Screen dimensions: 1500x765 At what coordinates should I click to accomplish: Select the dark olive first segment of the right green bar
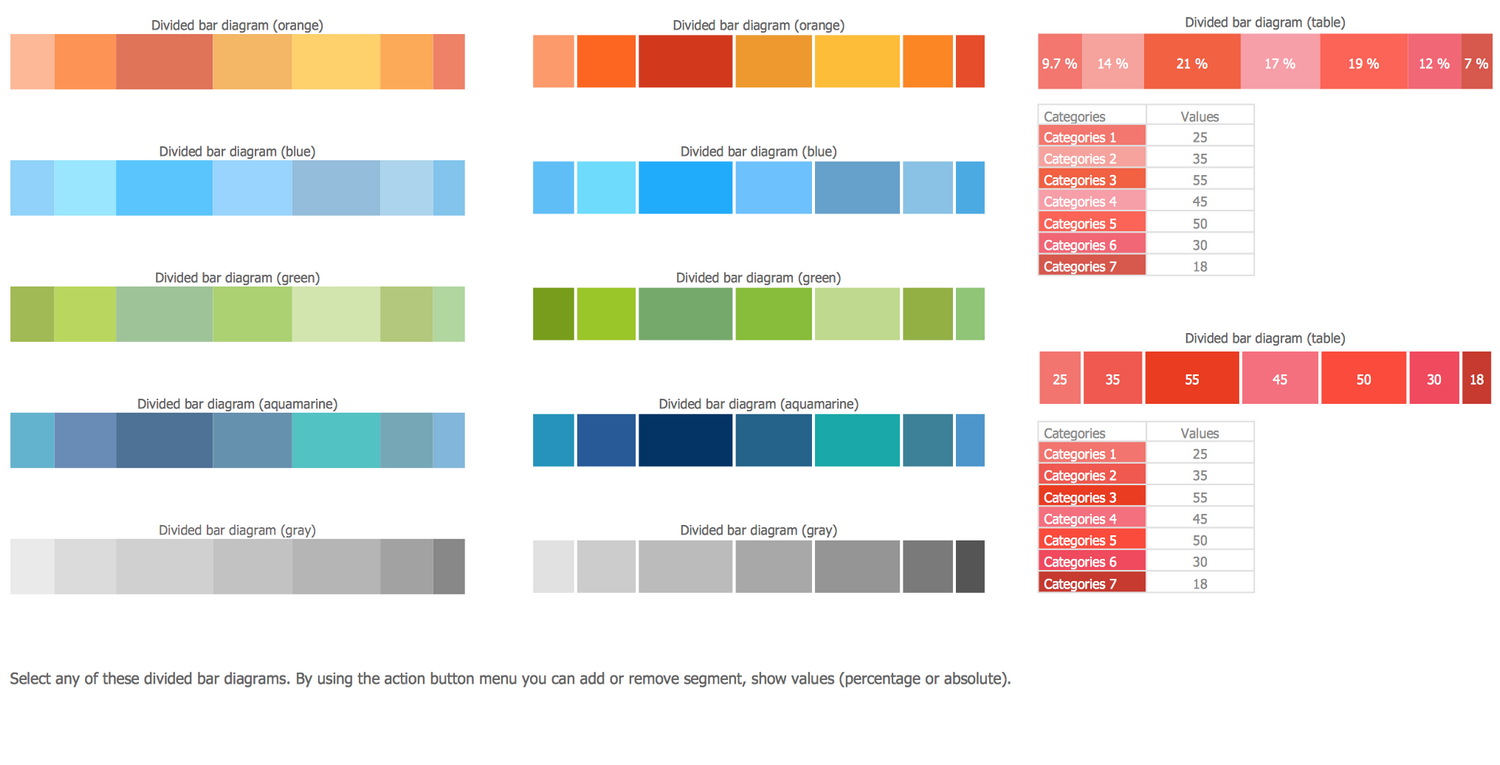click(x=553, y=314)
